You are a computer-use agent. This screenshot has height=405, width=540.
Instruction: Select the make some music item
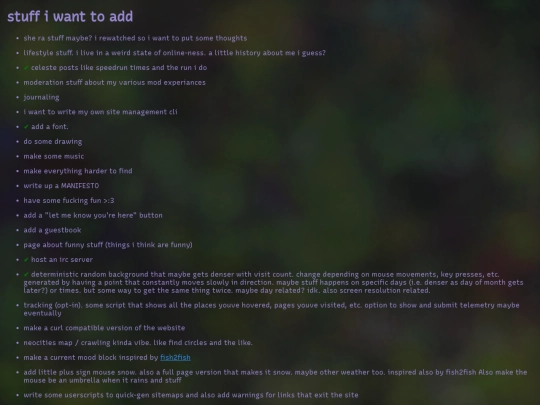(x=54, y=156)
